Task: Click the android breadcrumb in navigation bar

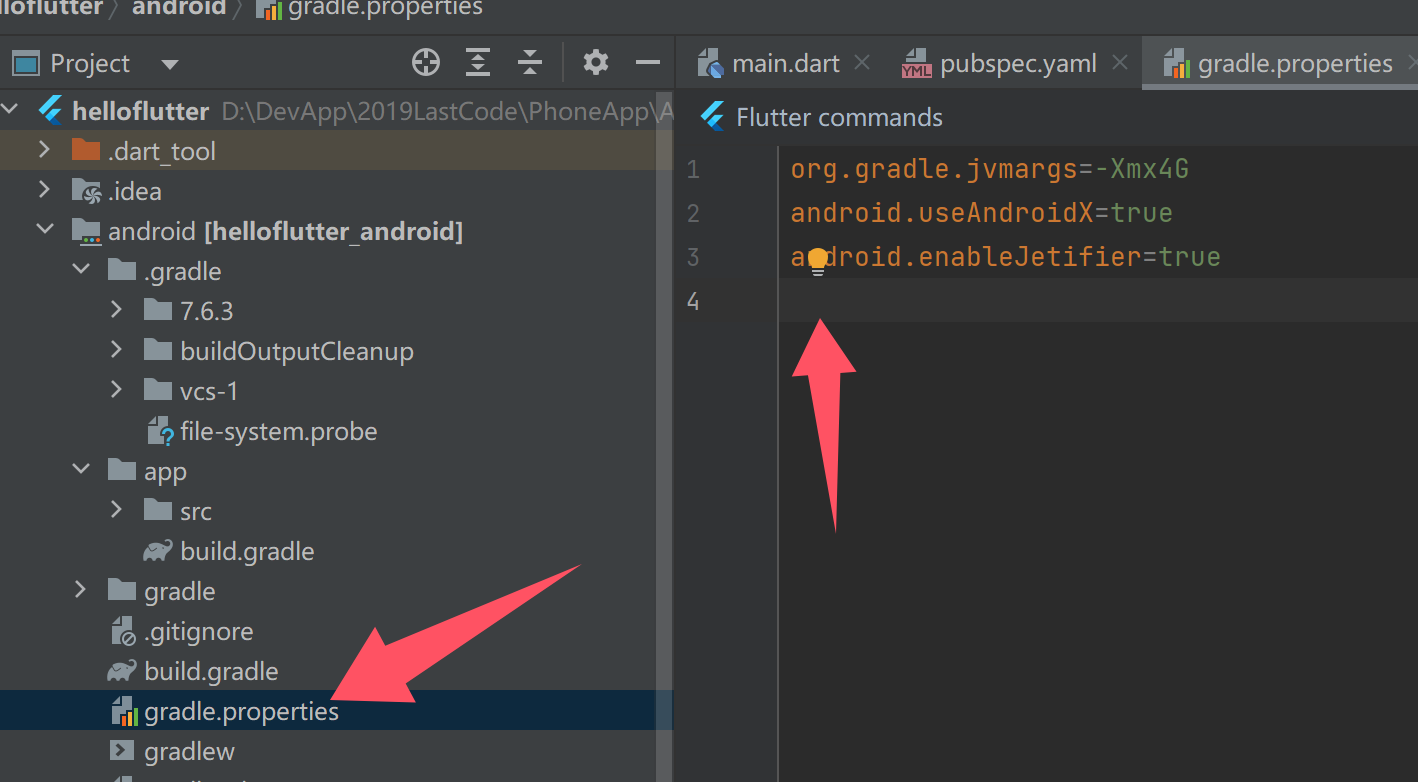Action: click(179, 8)
